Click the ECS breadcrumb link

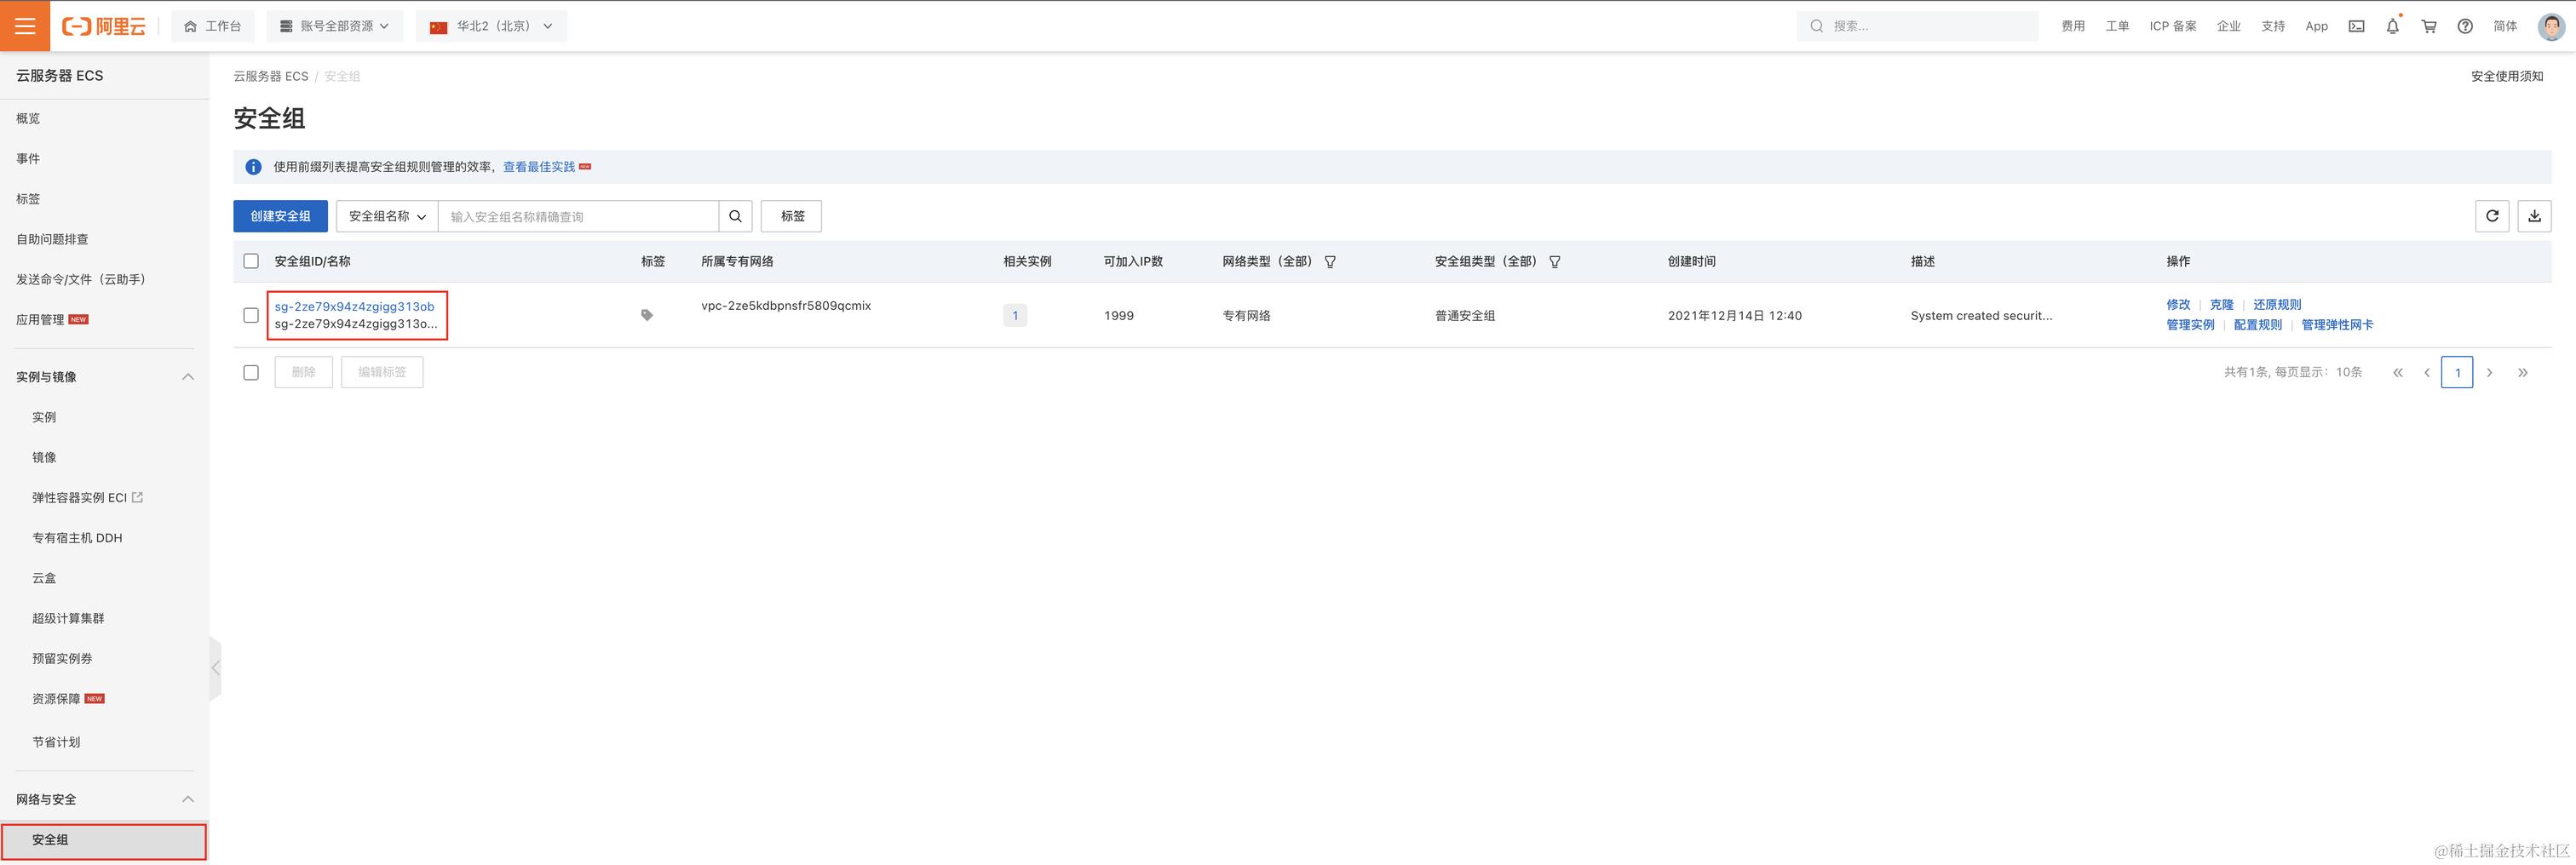click(x=271, y=76)
